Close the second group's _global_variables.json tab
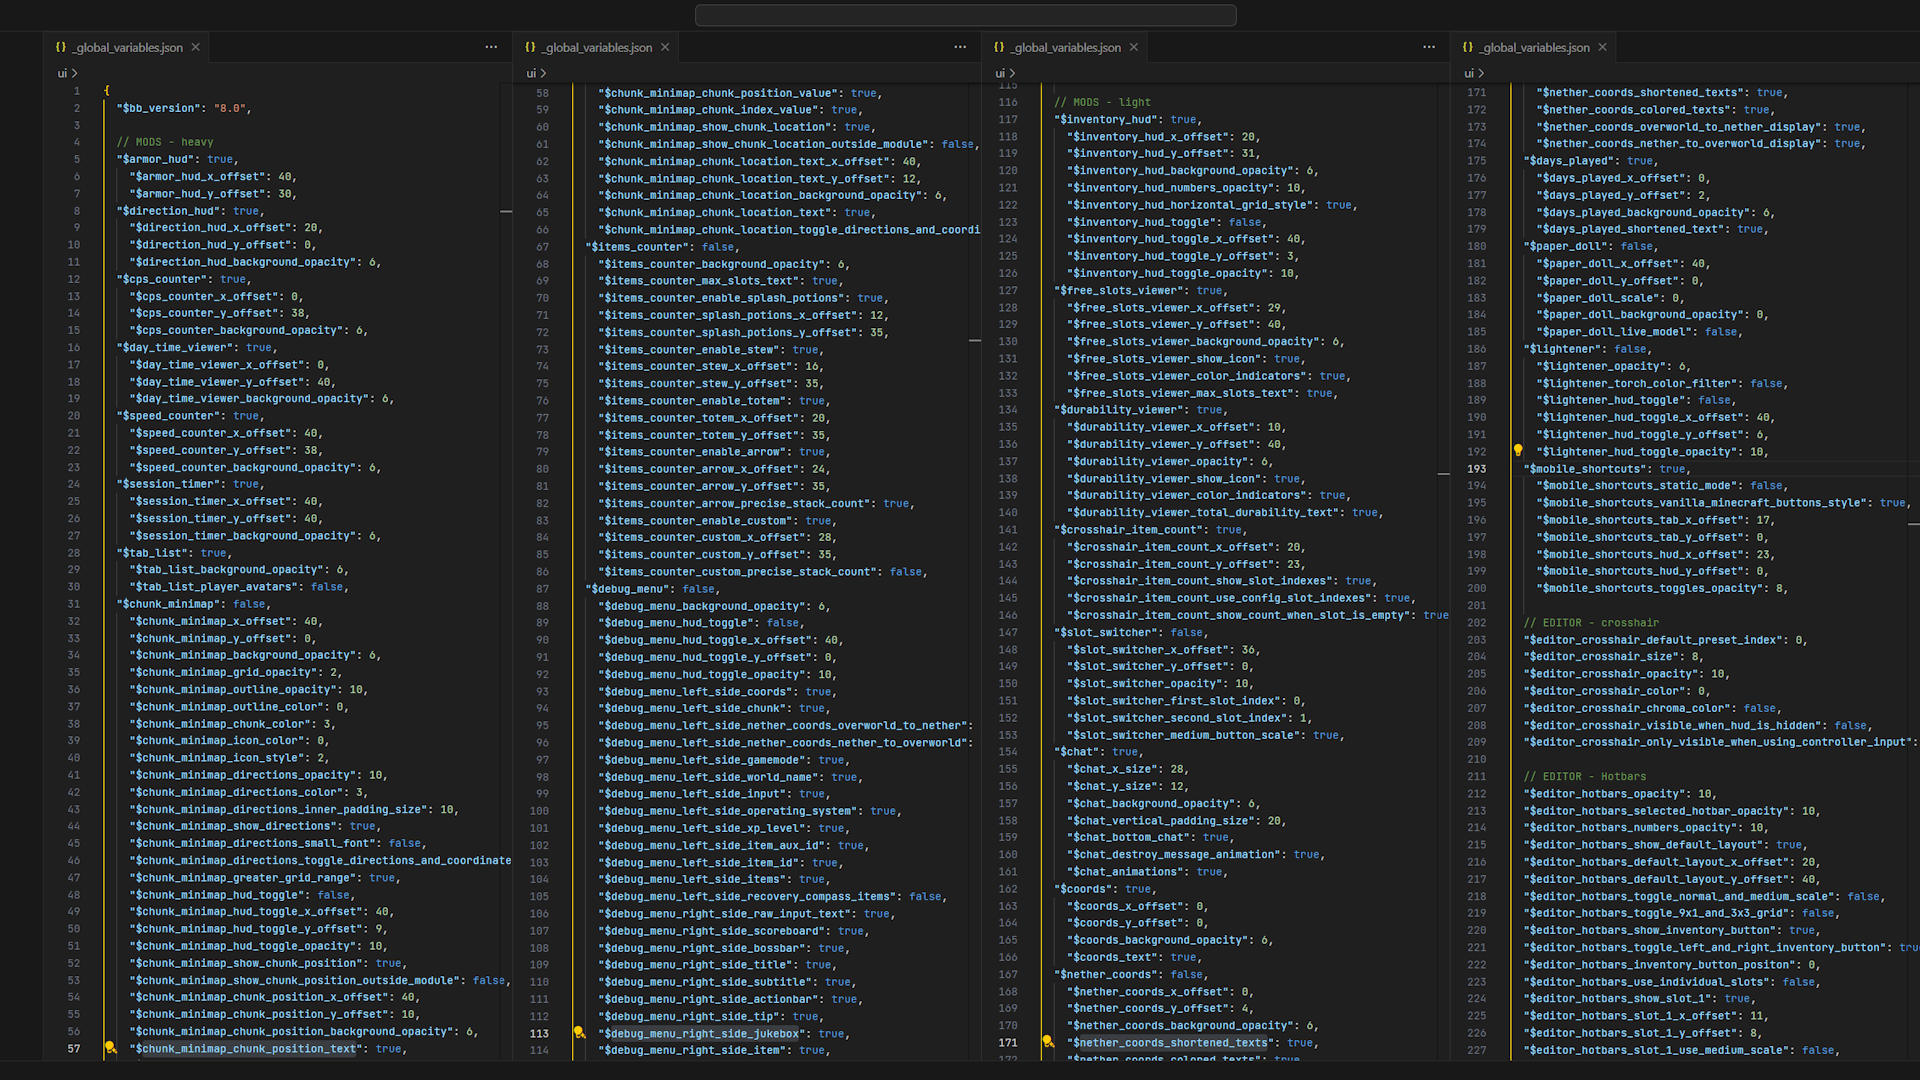 coord(665,47)
